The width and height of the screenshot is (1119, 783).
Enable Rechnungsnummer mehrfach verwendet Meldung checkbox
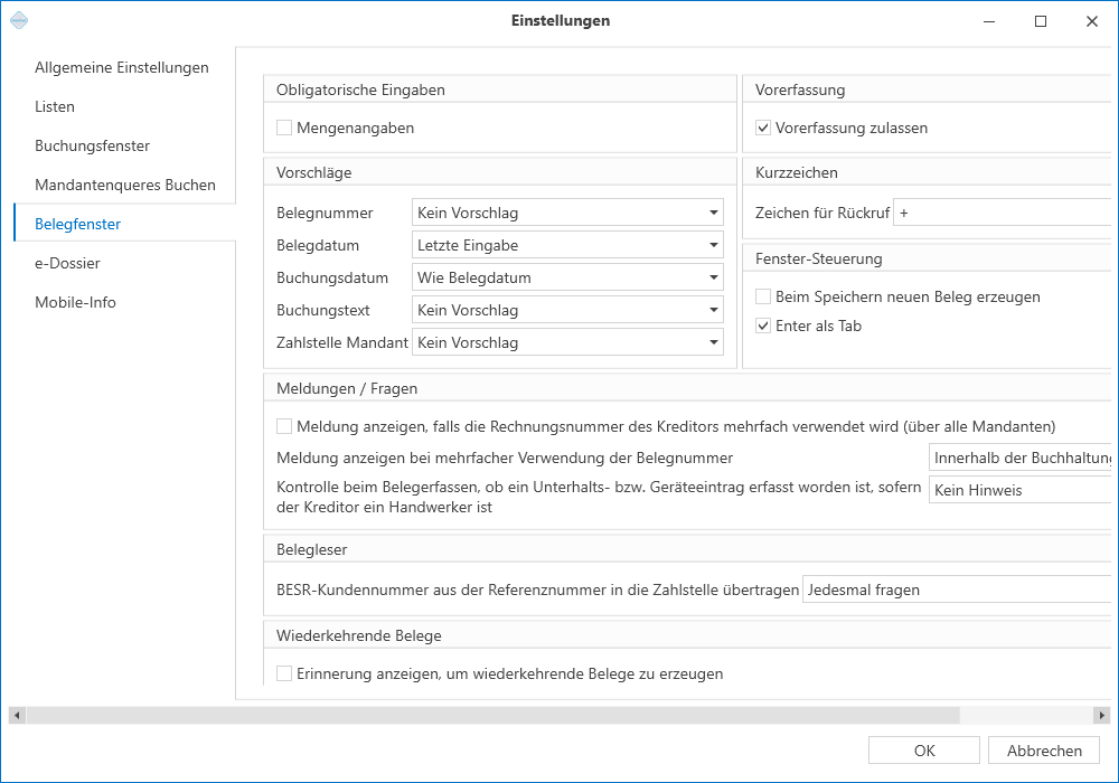pyautogui.click(x=284, y=426)
